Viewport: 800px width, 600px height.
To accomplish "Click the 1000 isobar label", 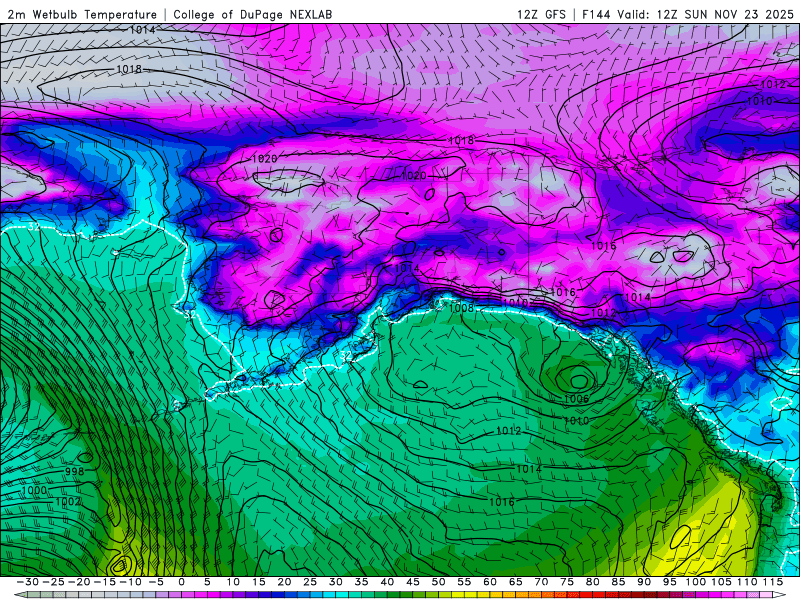I will tap(34, 490).
